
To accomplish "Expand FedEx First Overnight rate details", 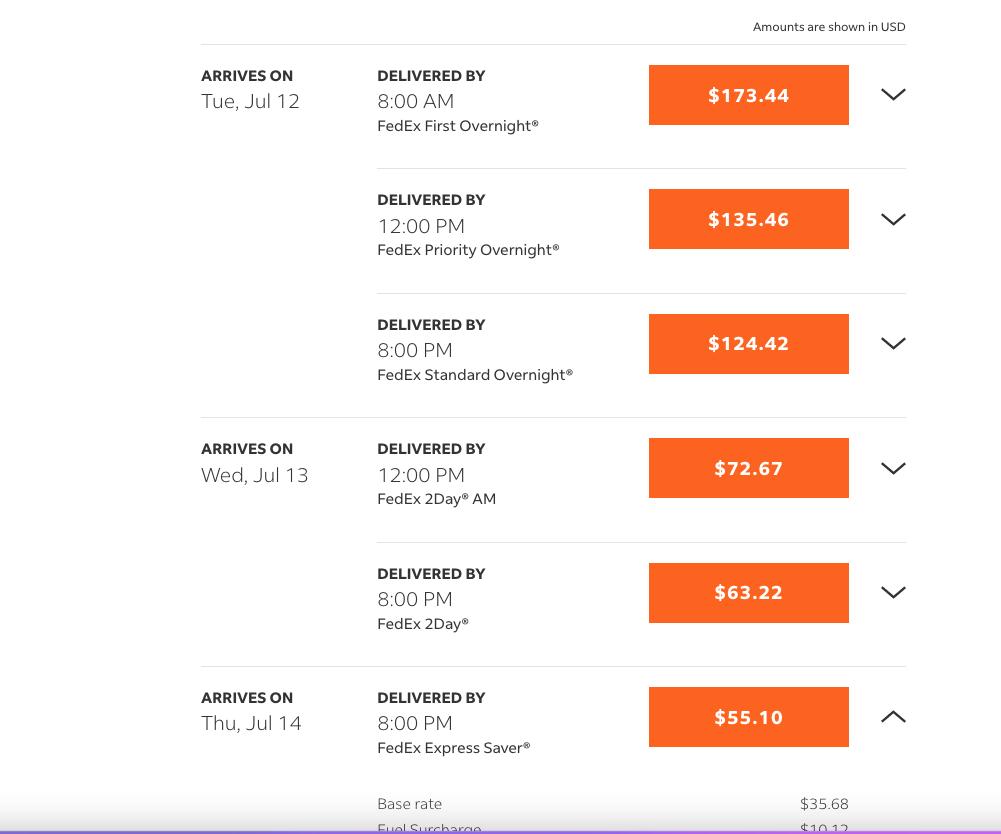I will click(x=893, y=95).
